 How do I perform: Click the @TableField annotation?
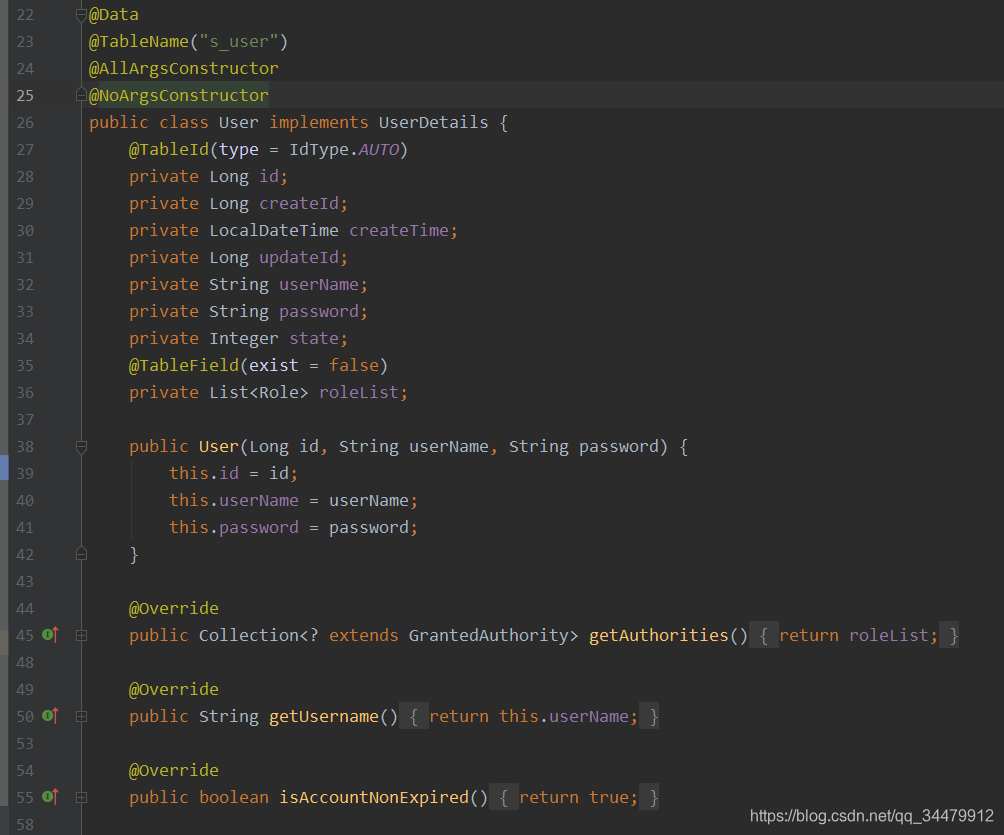point(184,365)
